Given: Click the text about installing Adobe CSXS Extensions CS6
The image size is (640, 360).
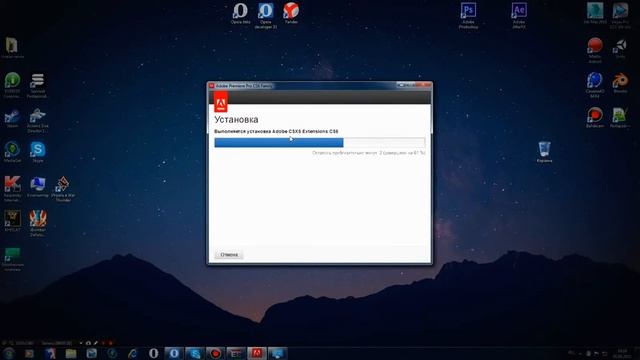Looking at the screenshot, I should tap(276, 131).
